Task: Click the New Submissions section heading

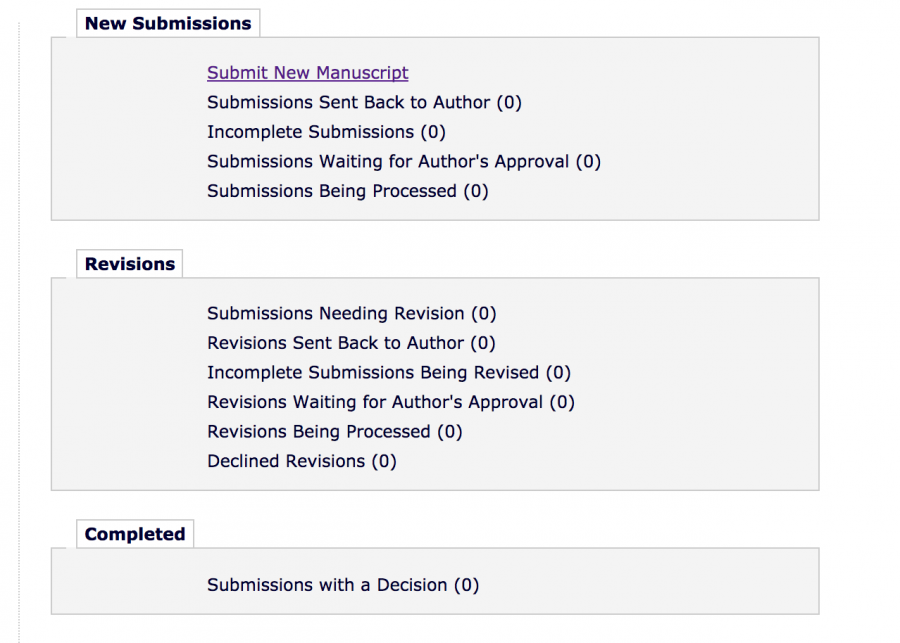Action: coord(168,23)
